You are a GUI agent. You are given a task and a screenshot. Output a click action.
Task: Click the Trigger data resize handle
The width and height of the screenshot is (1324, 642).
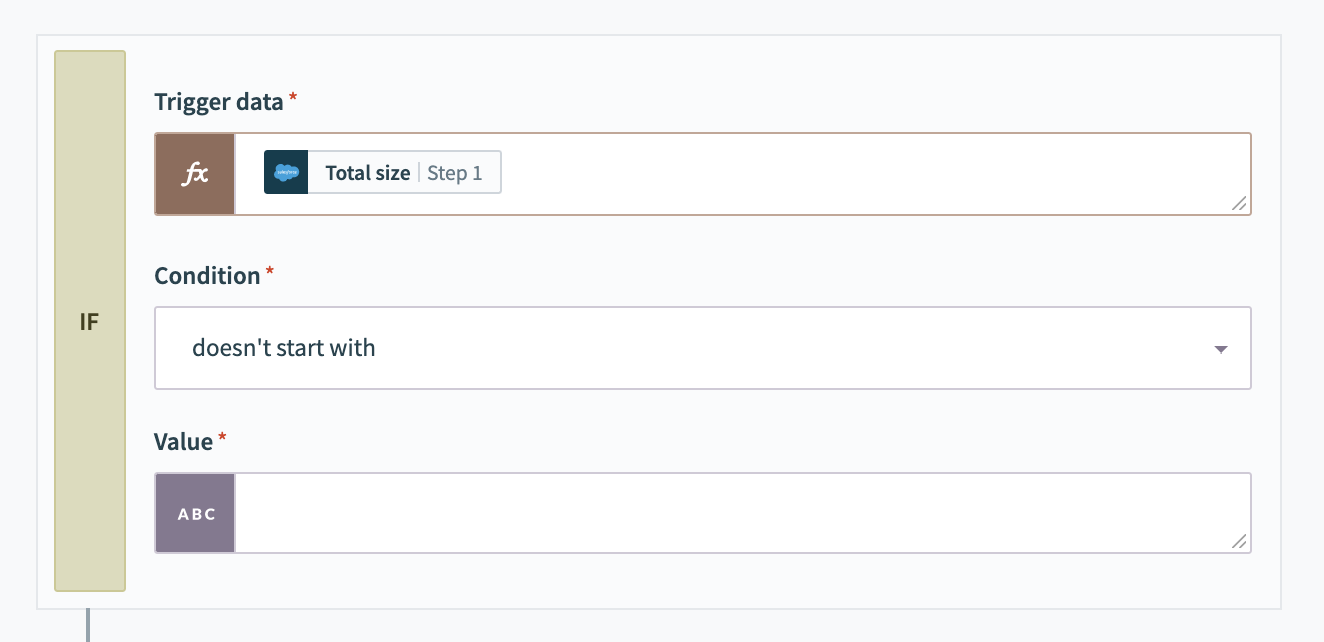(1239, 203)
